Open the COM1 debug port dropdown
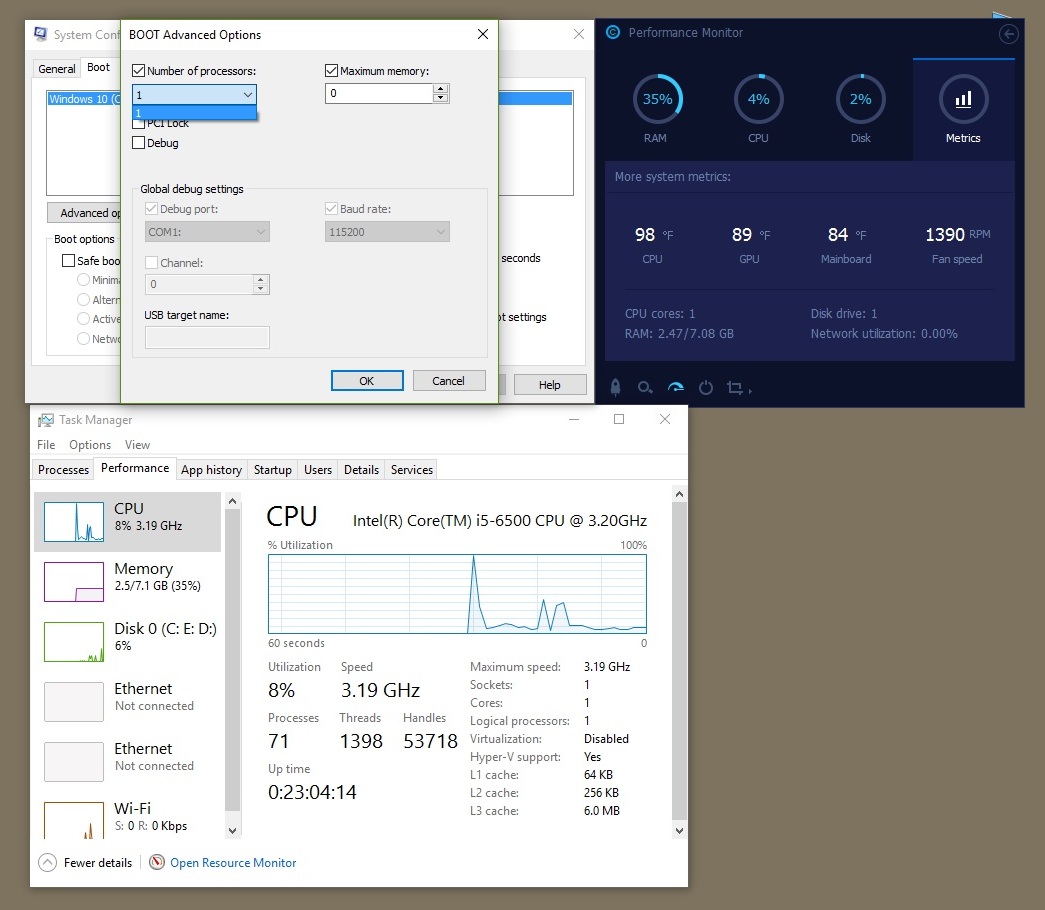The height and width of the screenshot is (910, 1045). [x=207, y=232]
